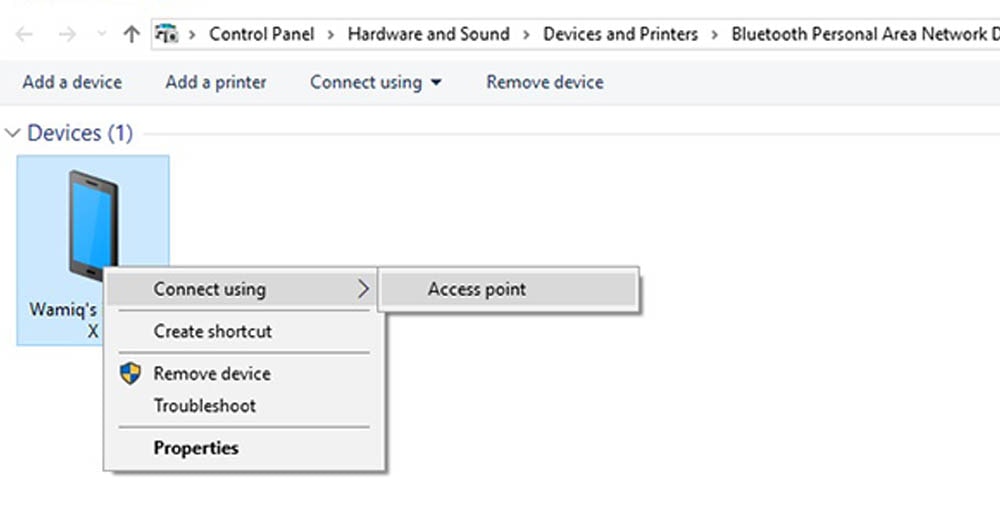Click the Control Panel address bar icon

[167, 34]
